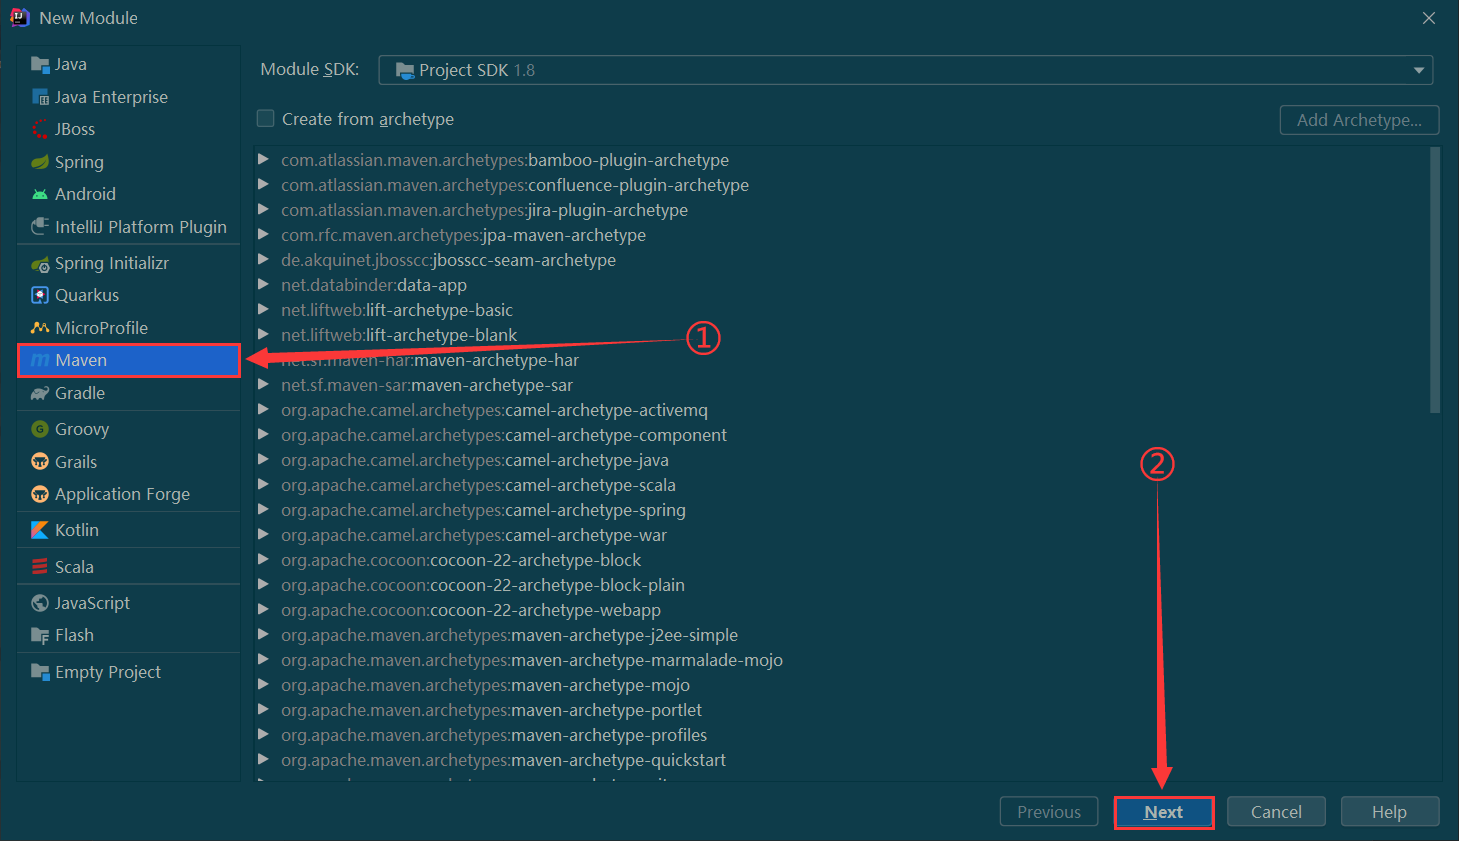Select Spring module type
The height and width of the screenshot is (841, 1459).
129,162
